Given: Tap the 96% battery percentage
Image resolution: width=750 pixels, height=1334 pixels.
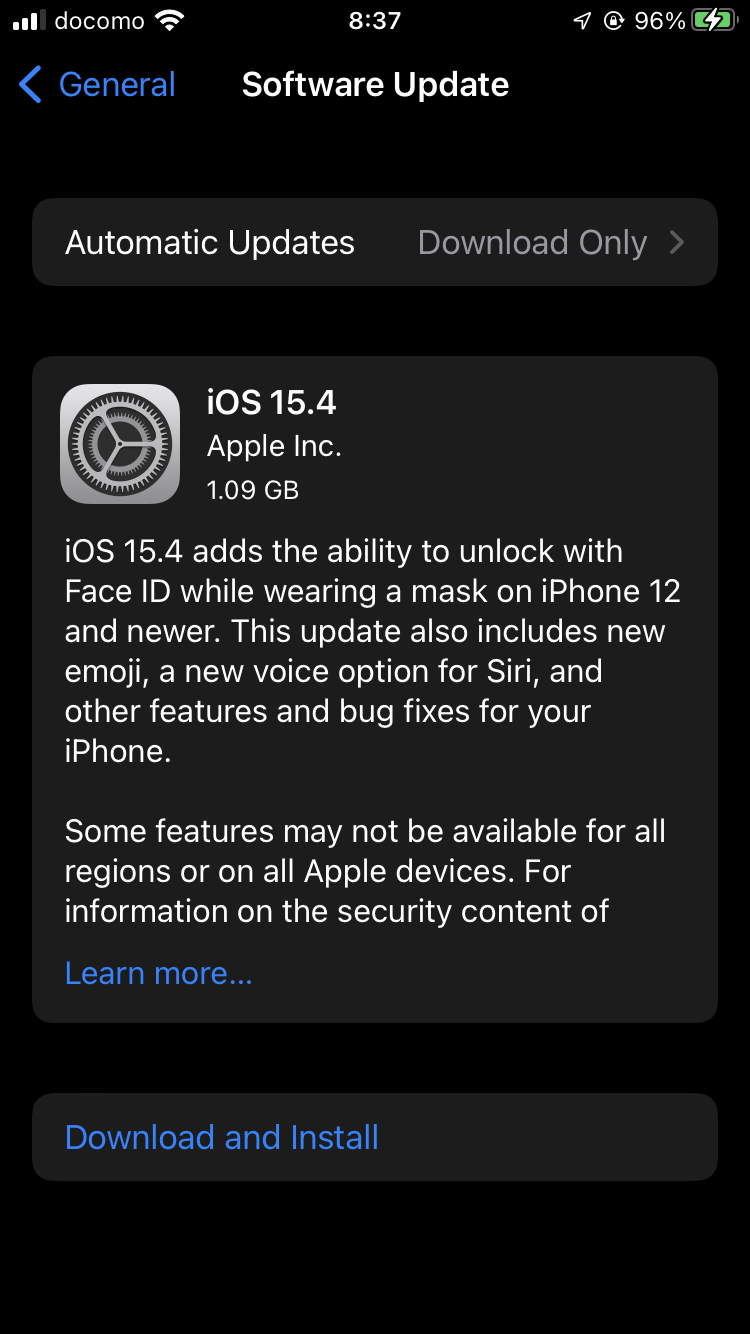Looking at the screenshot, I should coord(660,21).
